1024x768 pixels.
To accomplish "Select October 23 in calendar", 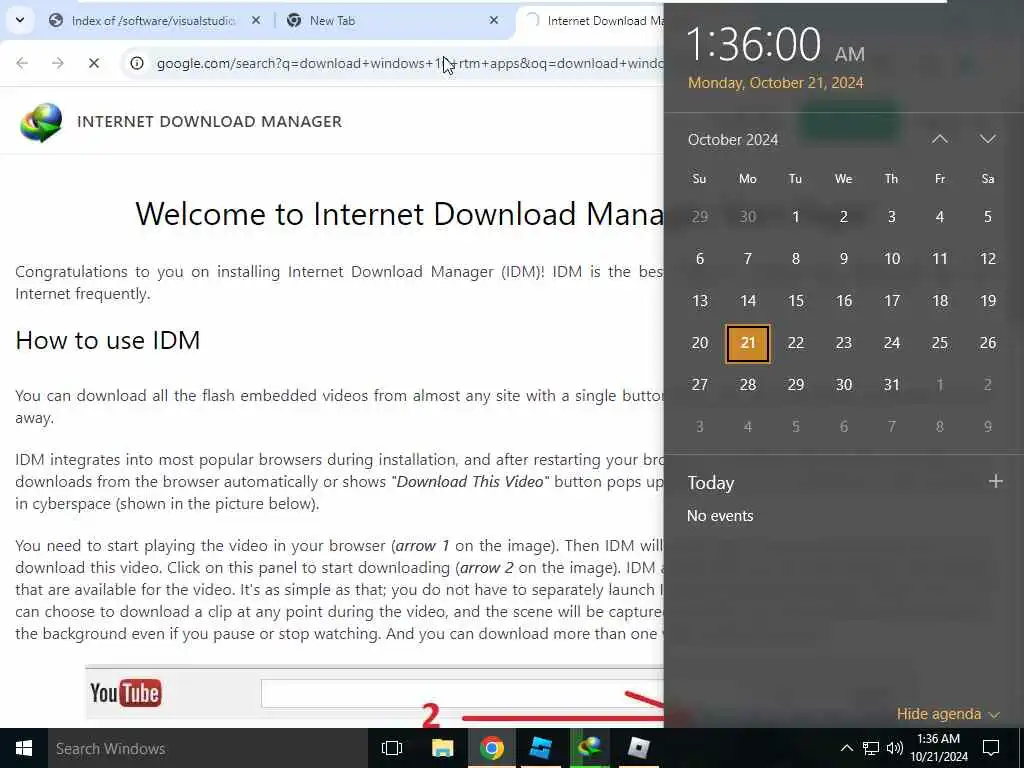I will [x=844, y=343].
